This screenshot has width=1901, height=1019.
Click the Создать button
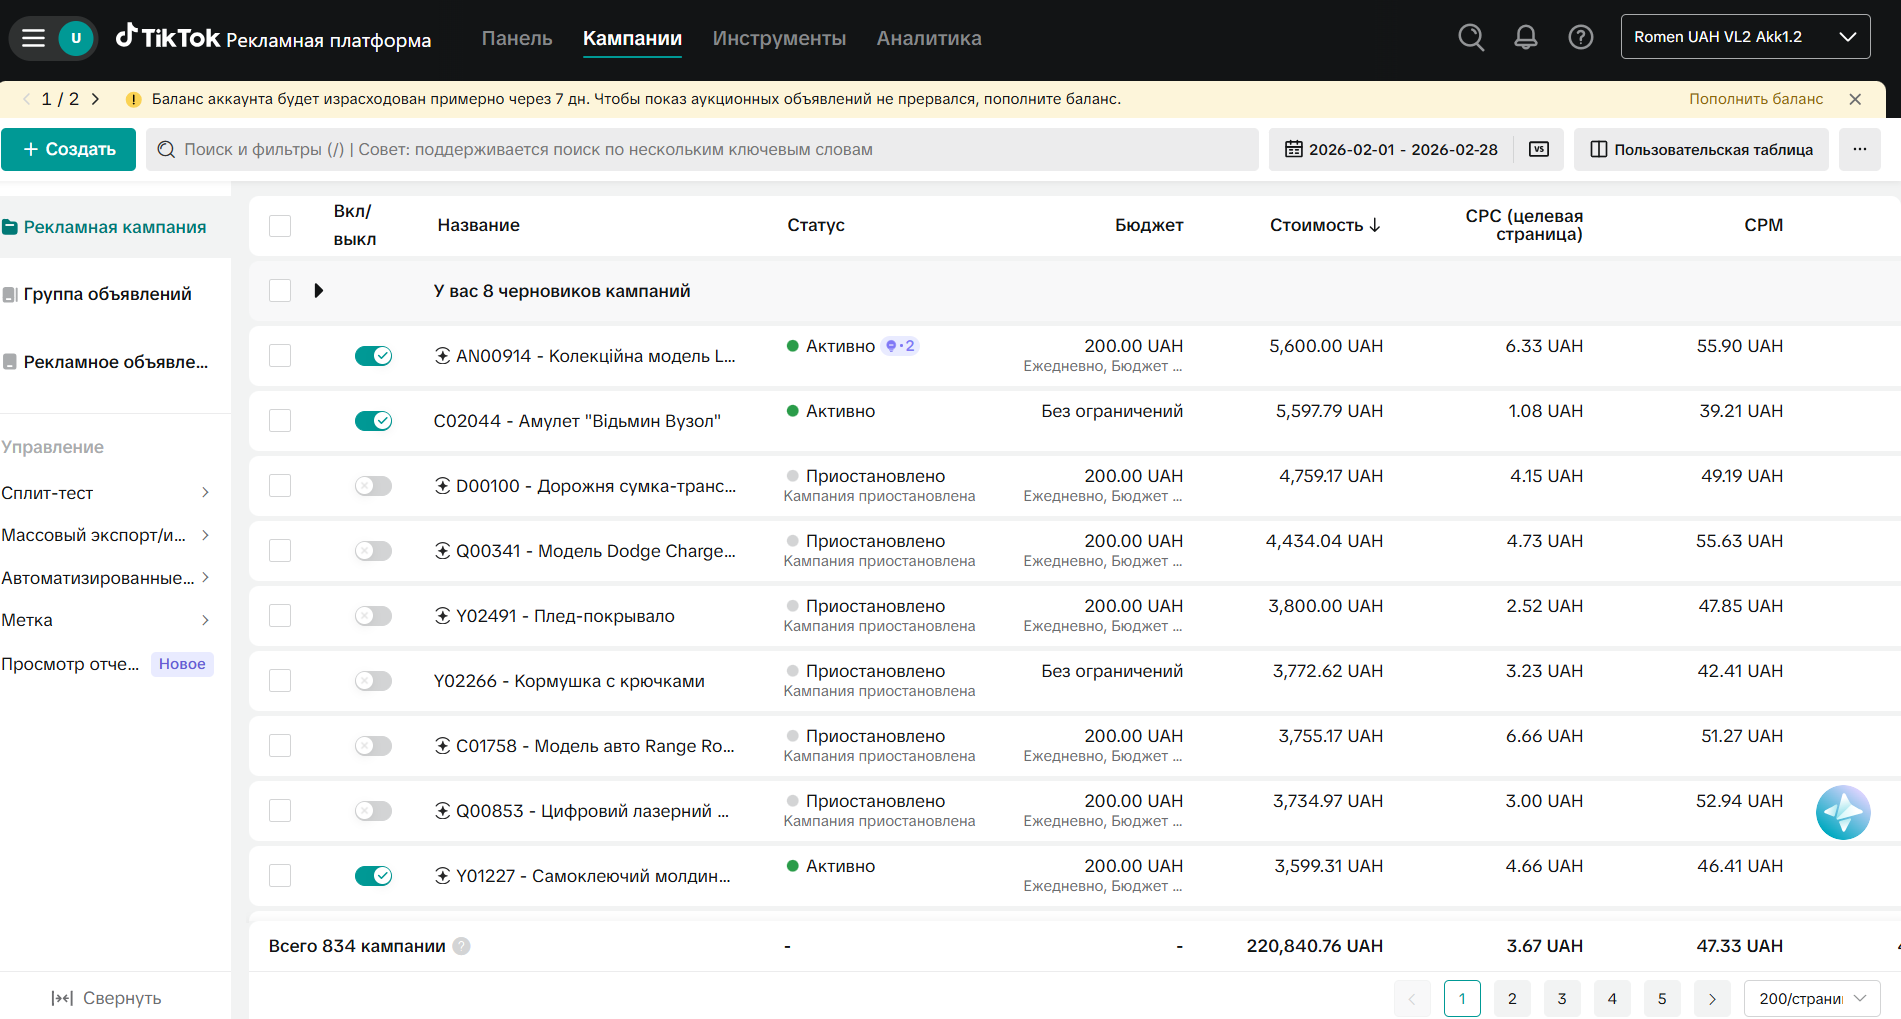(68, 149)
